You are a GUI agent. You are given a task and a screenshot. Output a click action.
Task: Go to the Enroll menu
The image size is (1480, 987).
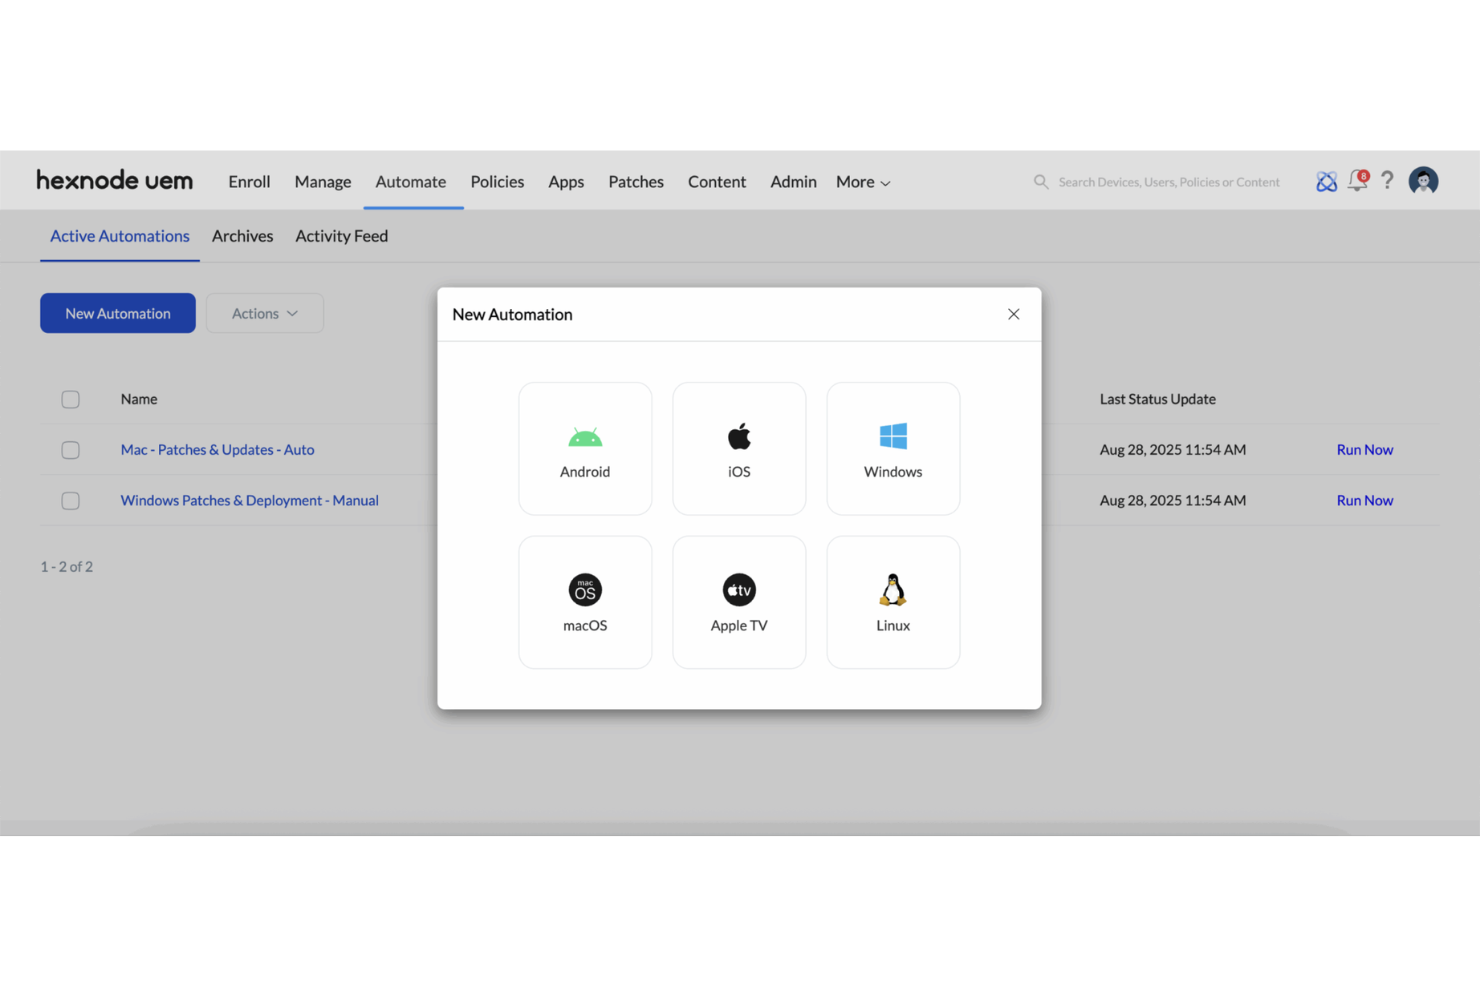coord(249,182)
